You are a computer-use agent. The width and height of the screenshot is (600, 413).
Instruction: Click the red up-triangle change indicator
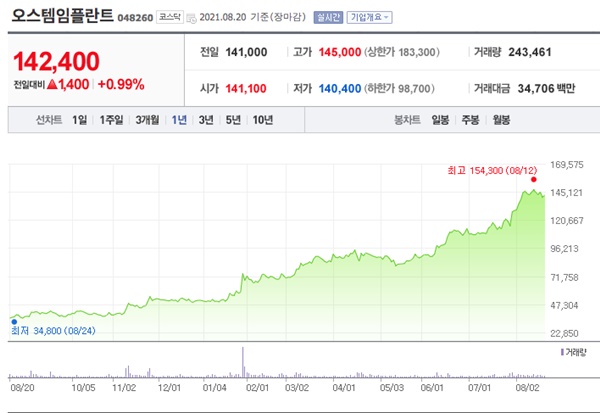[52, 84]
